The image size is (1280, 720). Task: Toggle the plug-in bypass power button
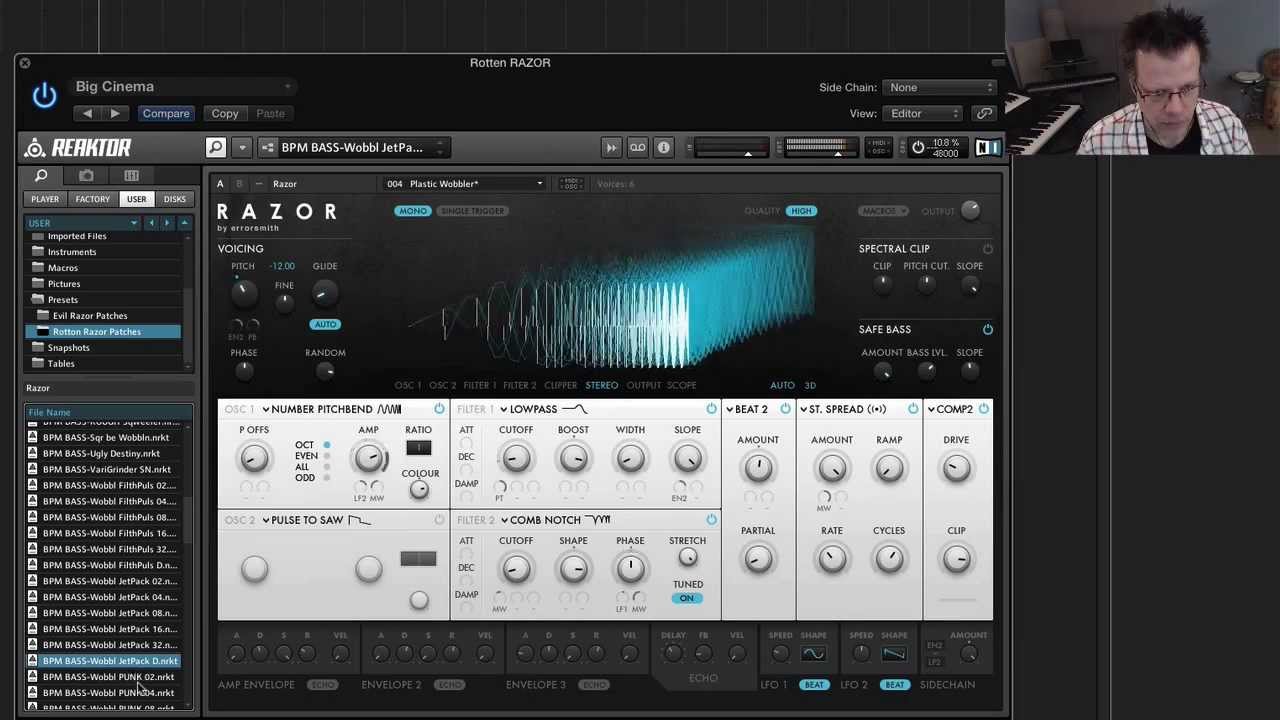44,96
